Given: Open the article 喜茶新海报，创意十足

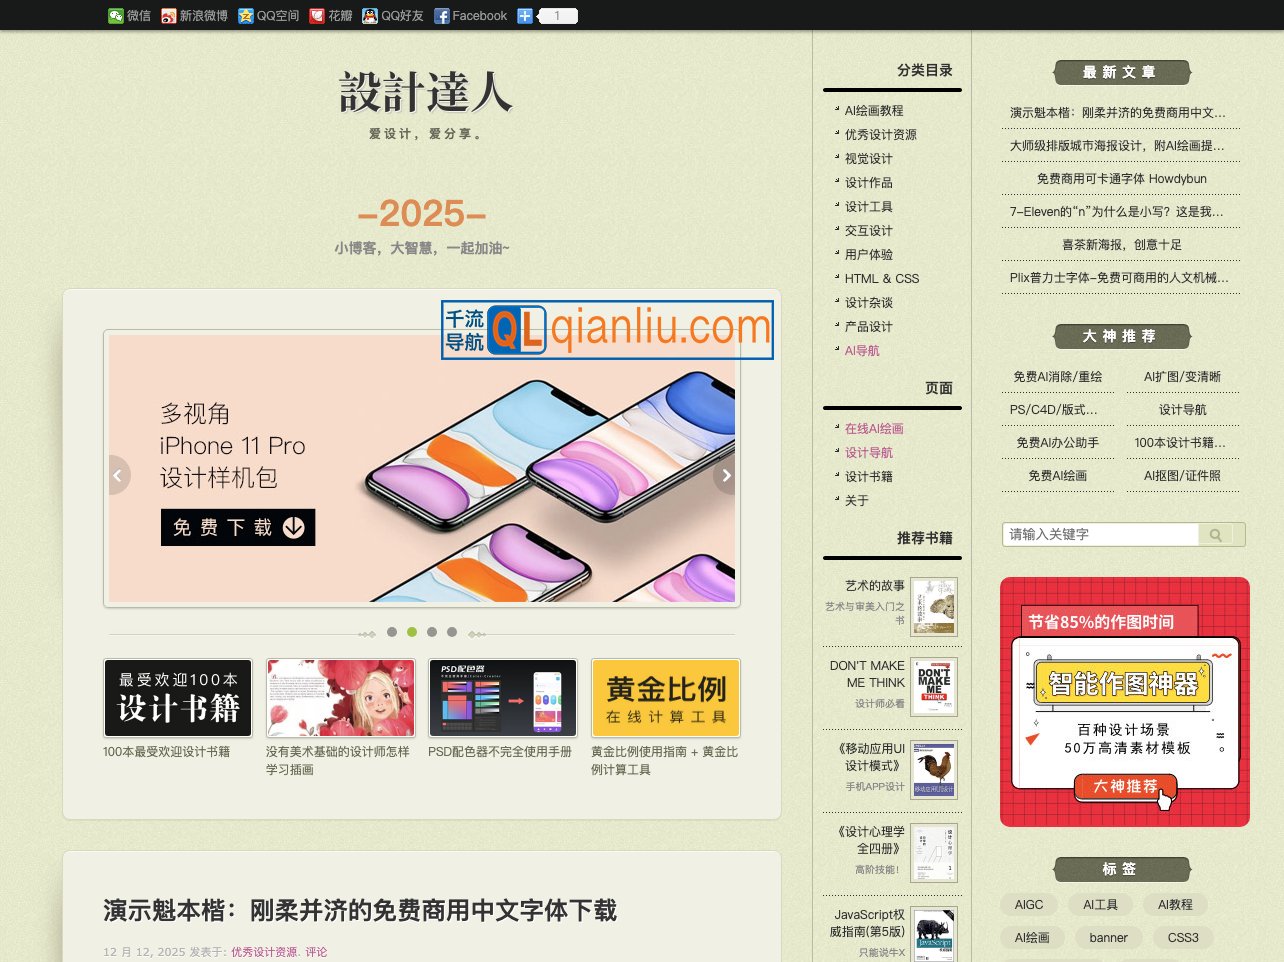Looking at the screenshot, I should click(x=1122, y=244).
